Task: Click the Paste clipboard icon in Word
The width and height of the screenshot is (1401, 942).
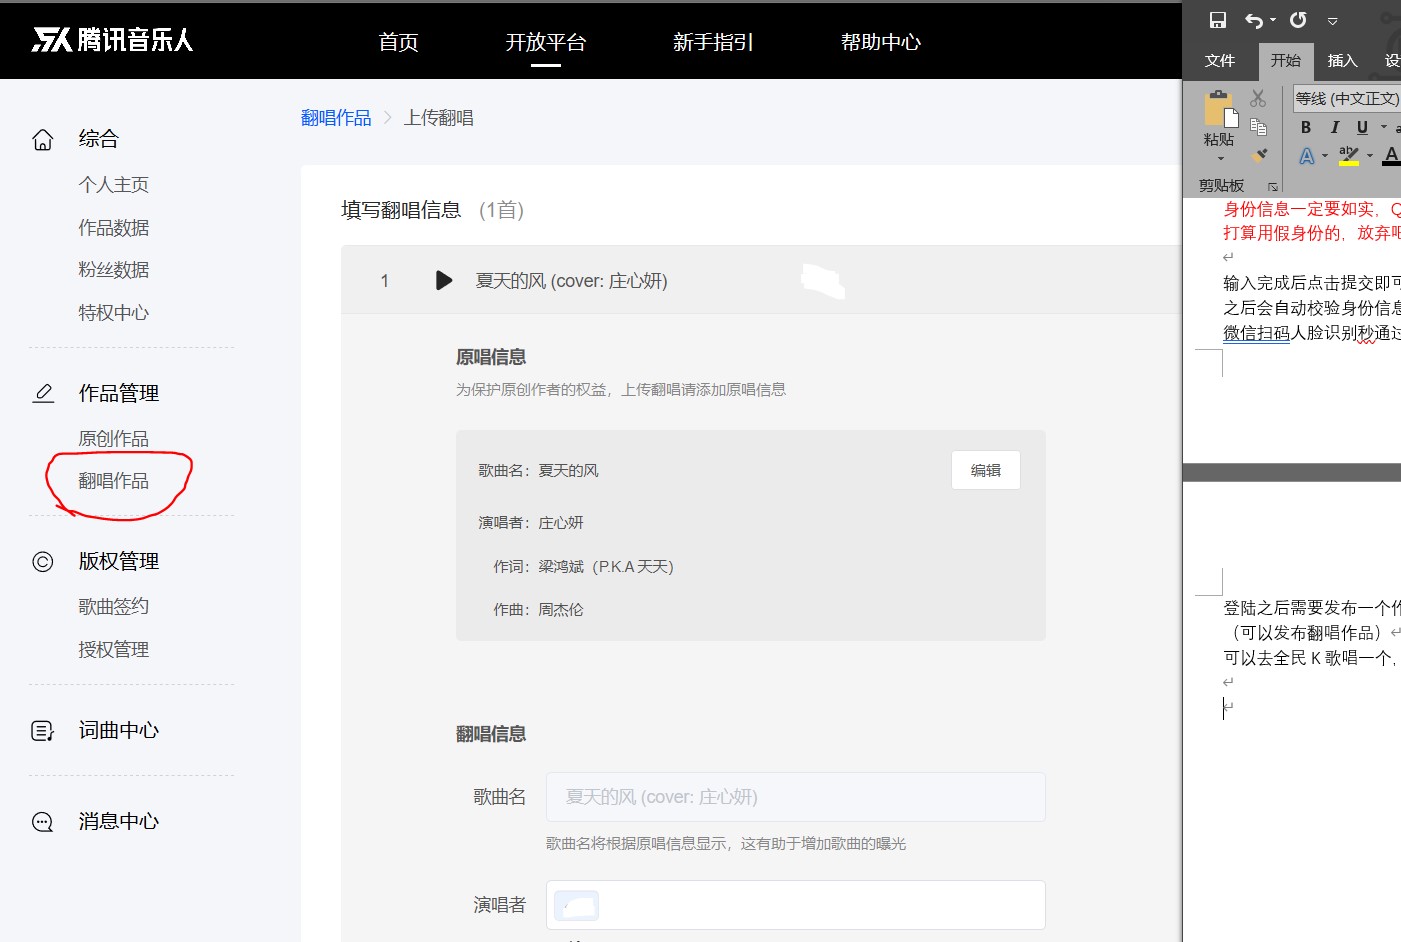Action: [x=1219, y=109]
